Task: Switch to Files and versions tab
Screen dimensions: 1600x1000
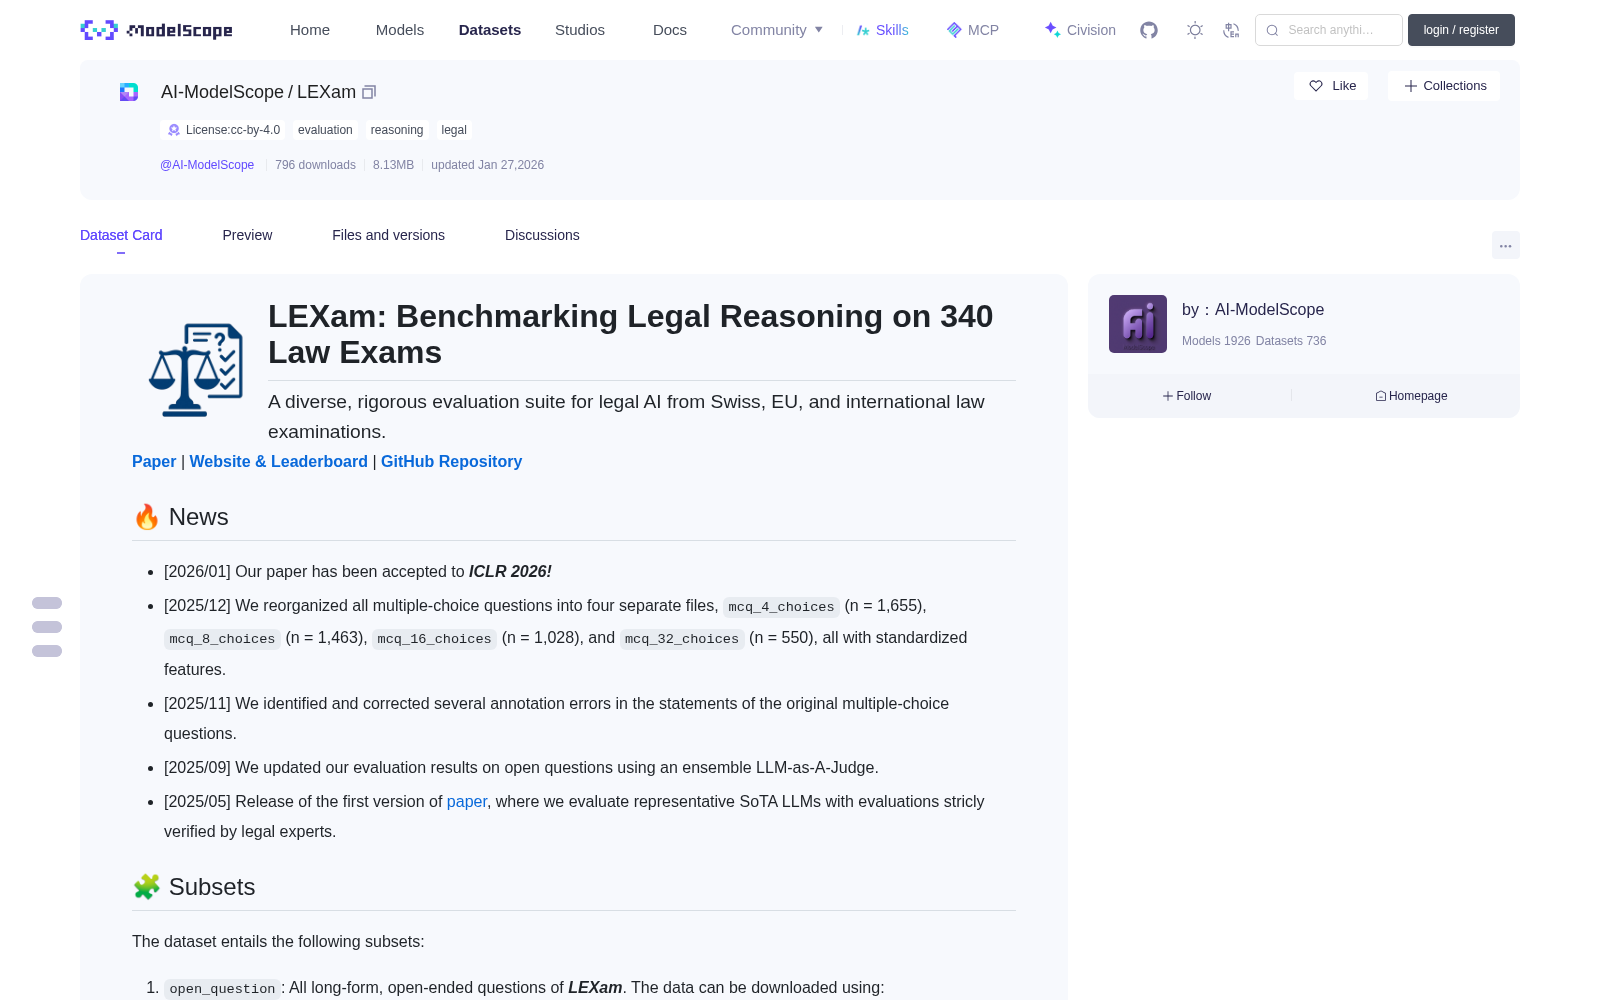Action: pyautogui.click(x=388, y=235)
